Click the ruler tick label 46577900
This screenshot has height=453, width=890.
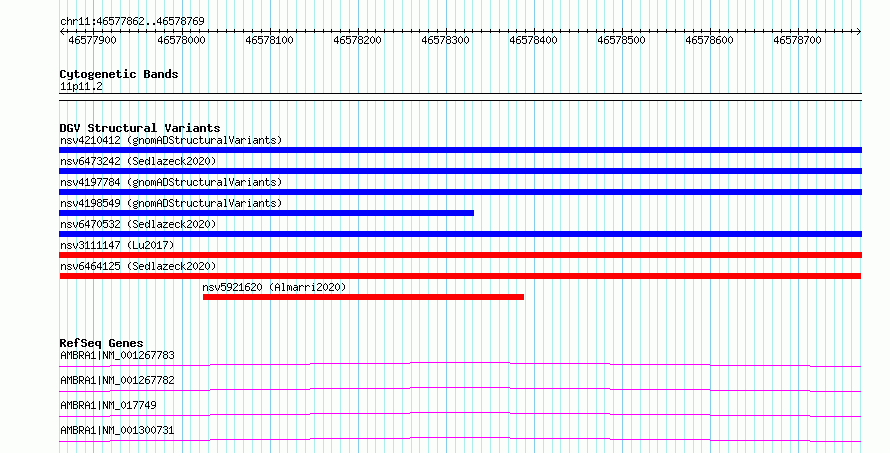pos(92,40)
